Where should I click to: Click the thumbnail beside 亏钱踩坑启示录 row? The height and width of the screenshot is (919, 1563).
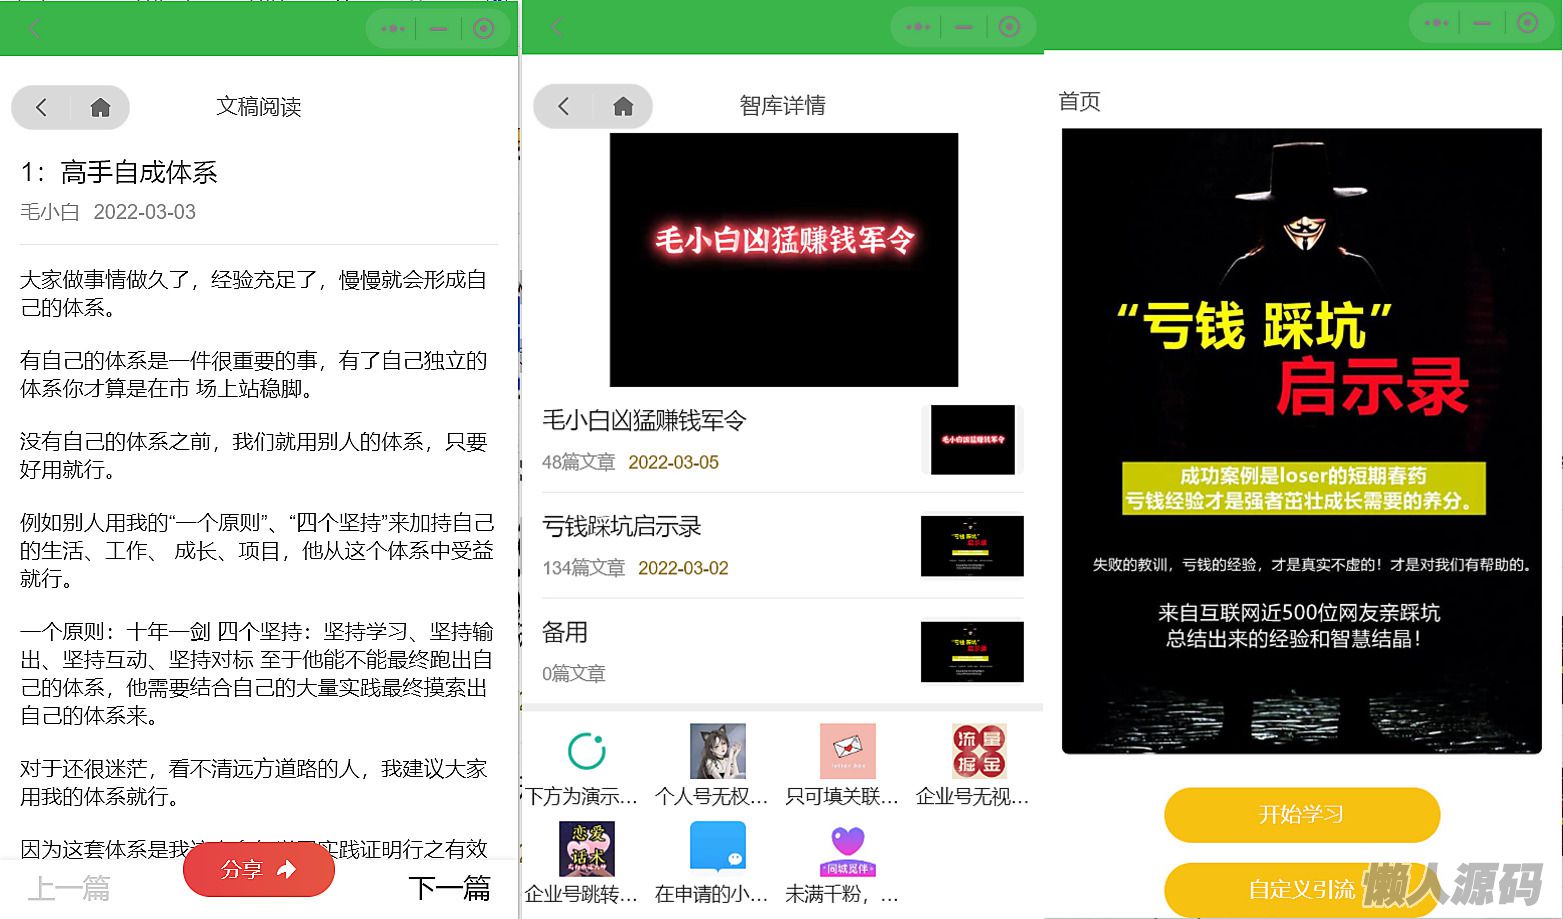tap(973, 546)
